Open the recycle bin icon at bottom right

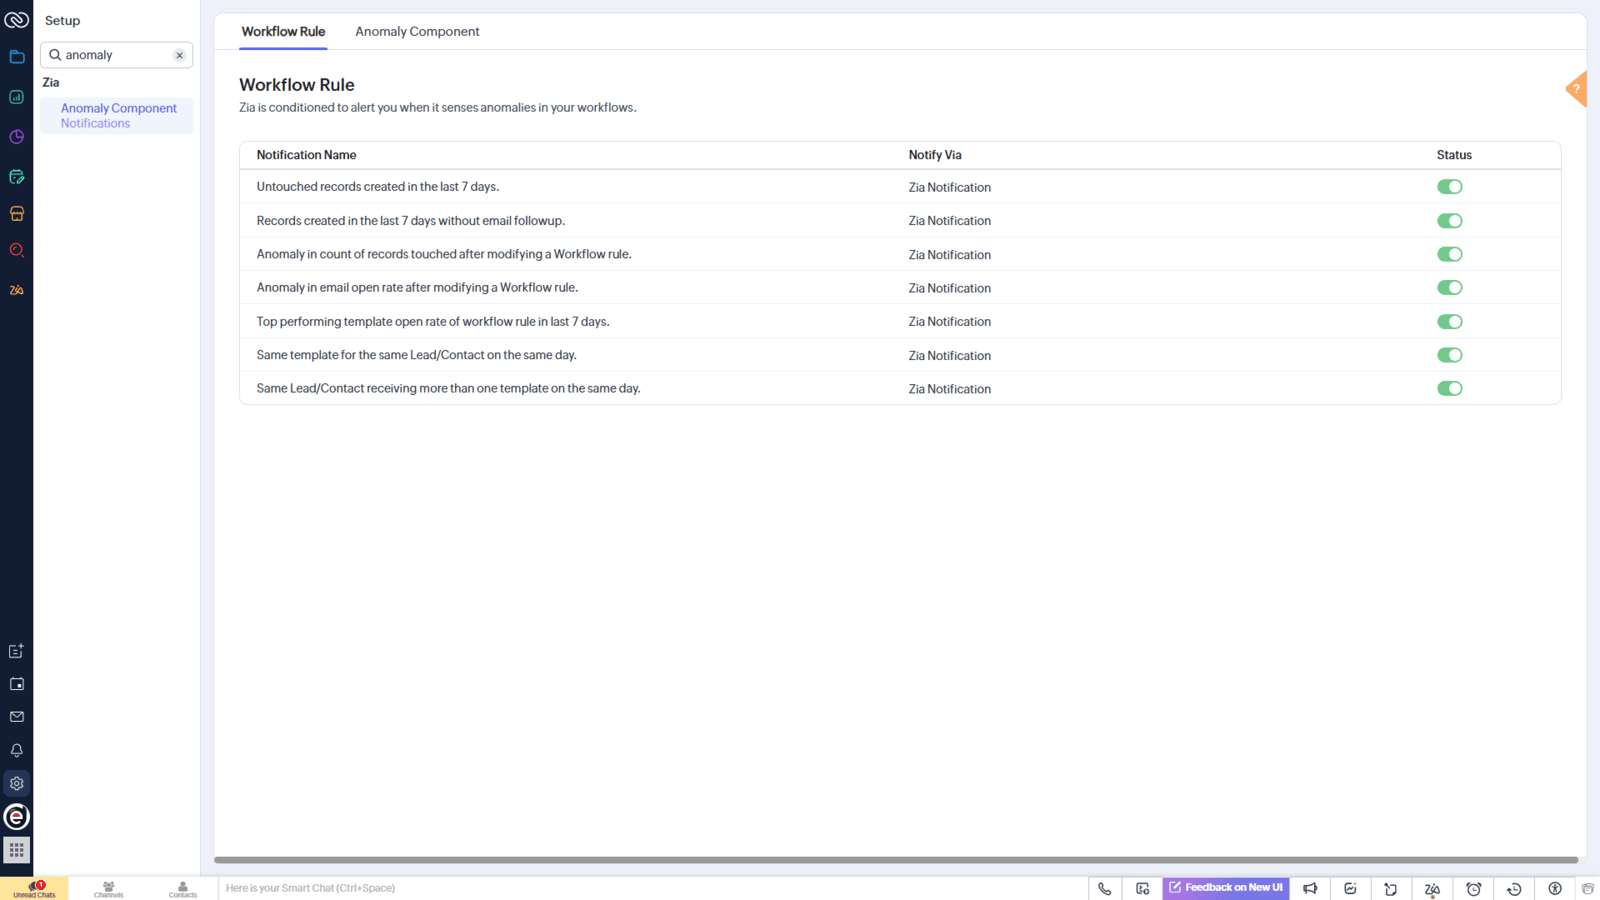(x=1589, y=888)
